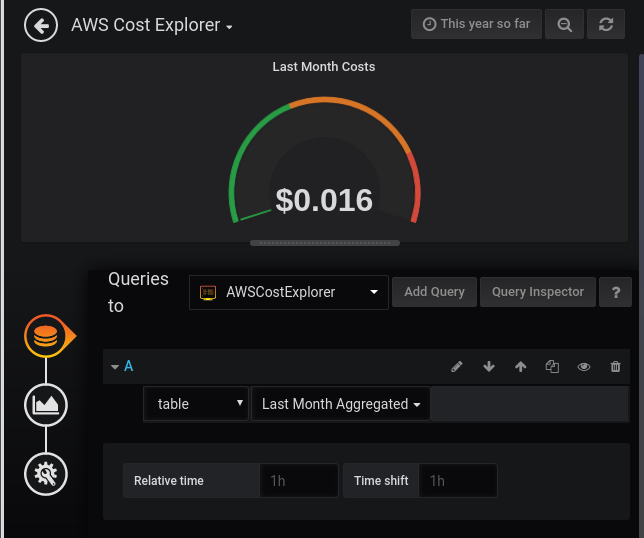Click the question mark help button
Screen dimensions: 644x538
[x=615, y=292]
